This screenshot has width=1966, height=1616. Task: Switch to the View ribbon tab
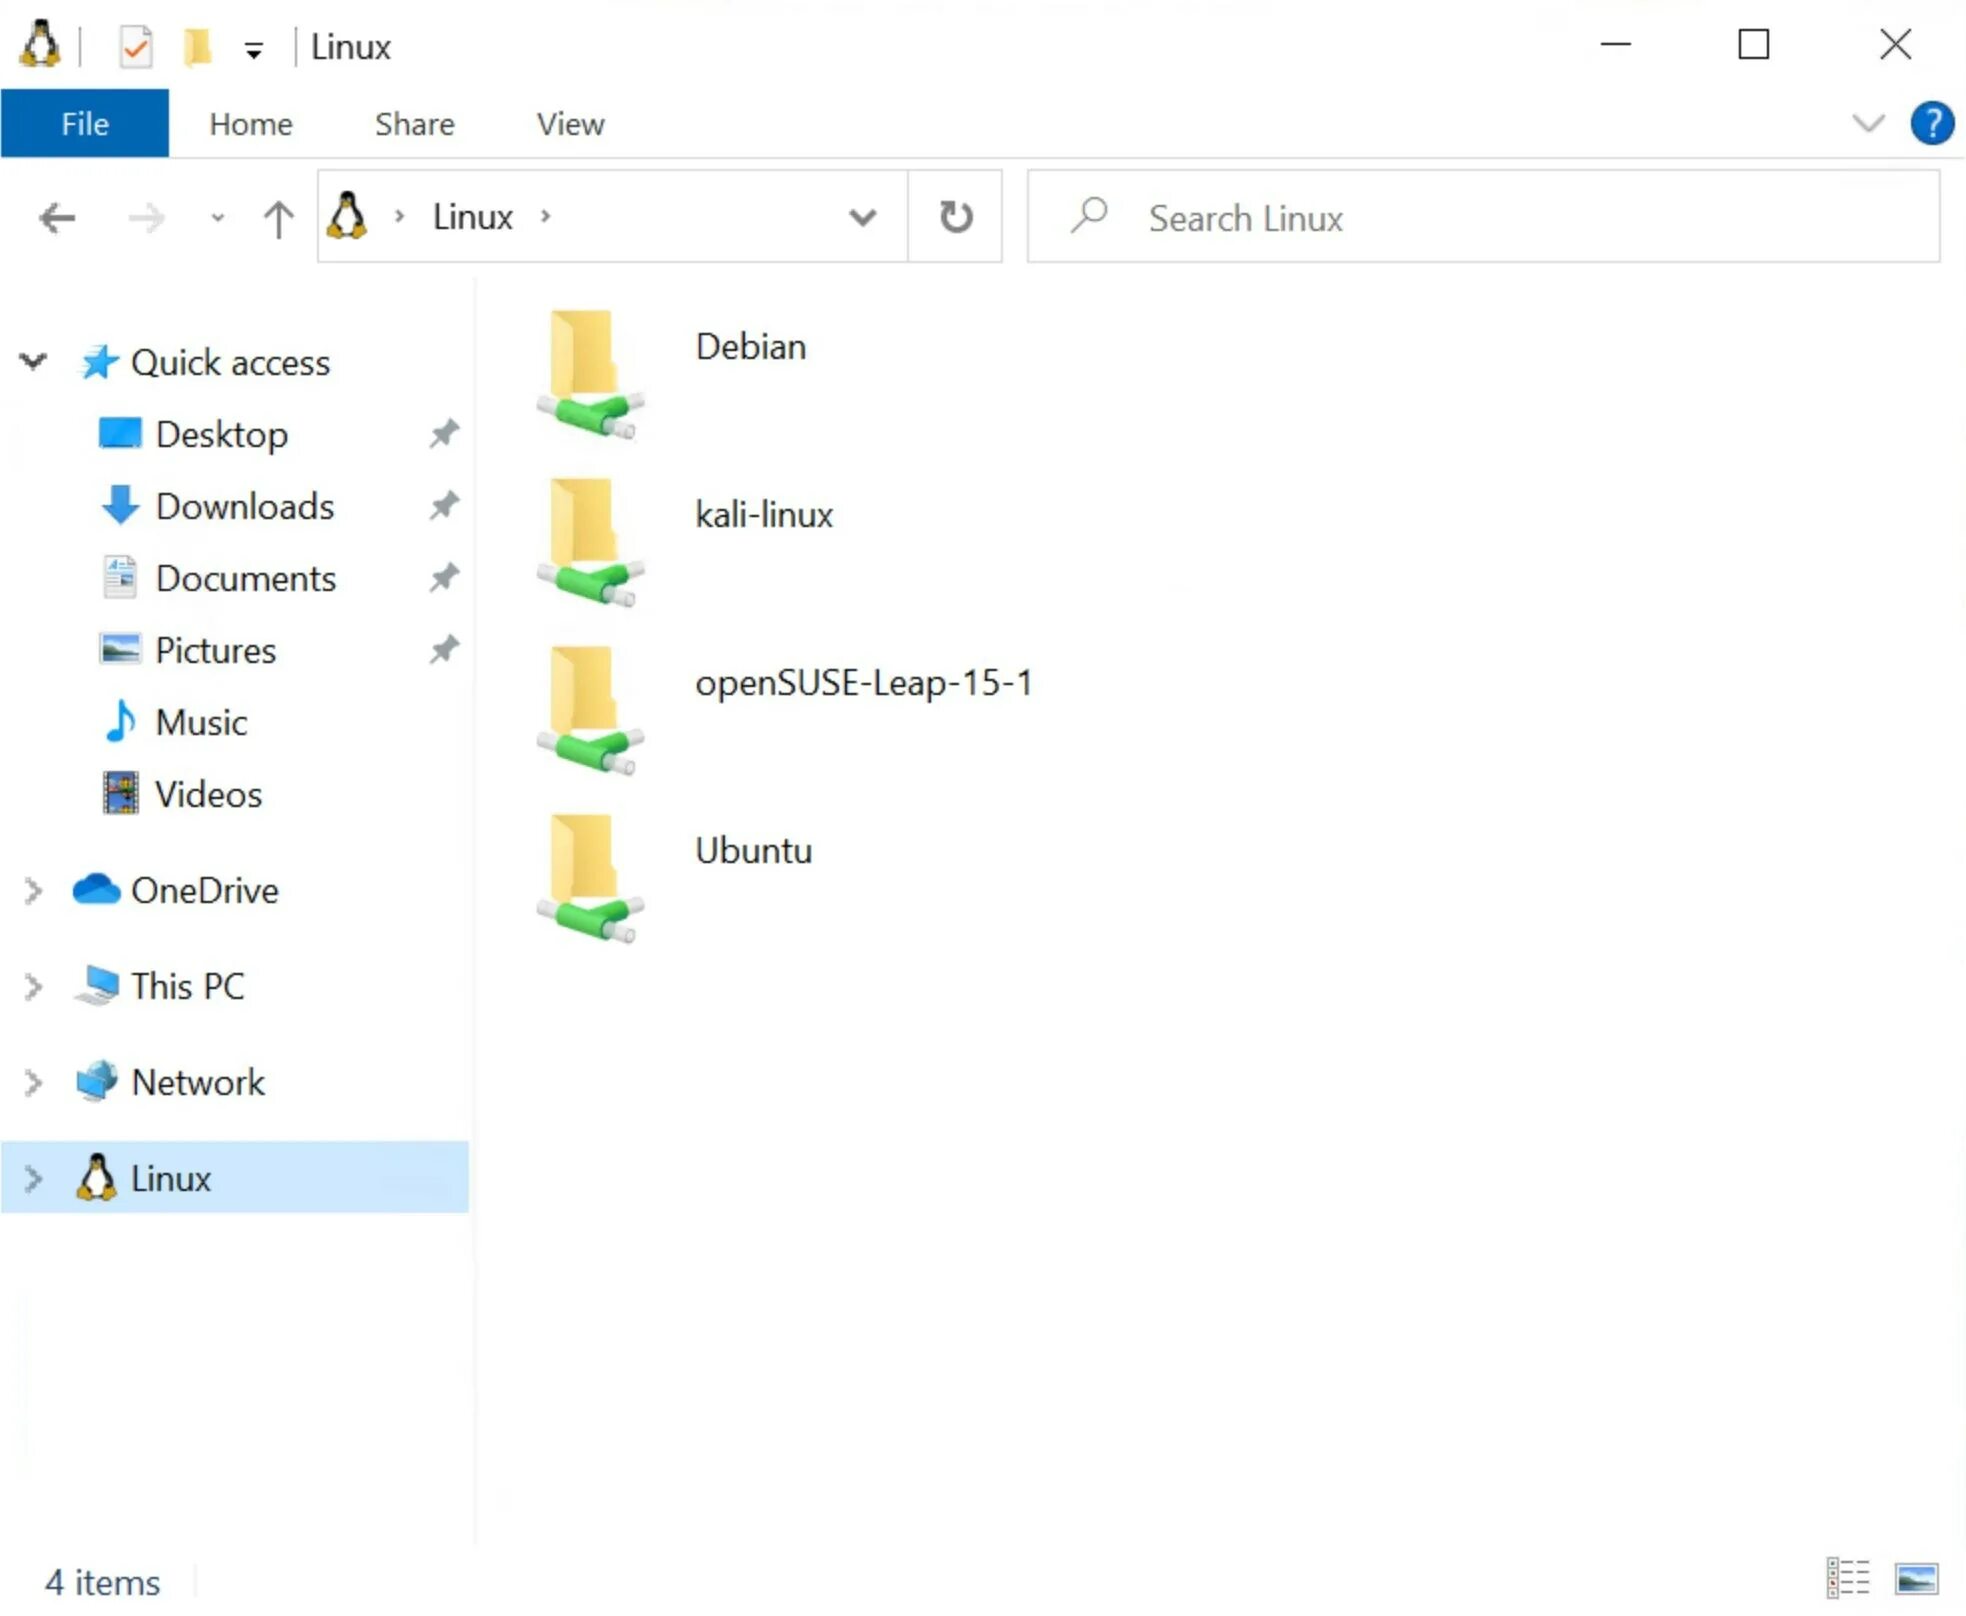570,124
